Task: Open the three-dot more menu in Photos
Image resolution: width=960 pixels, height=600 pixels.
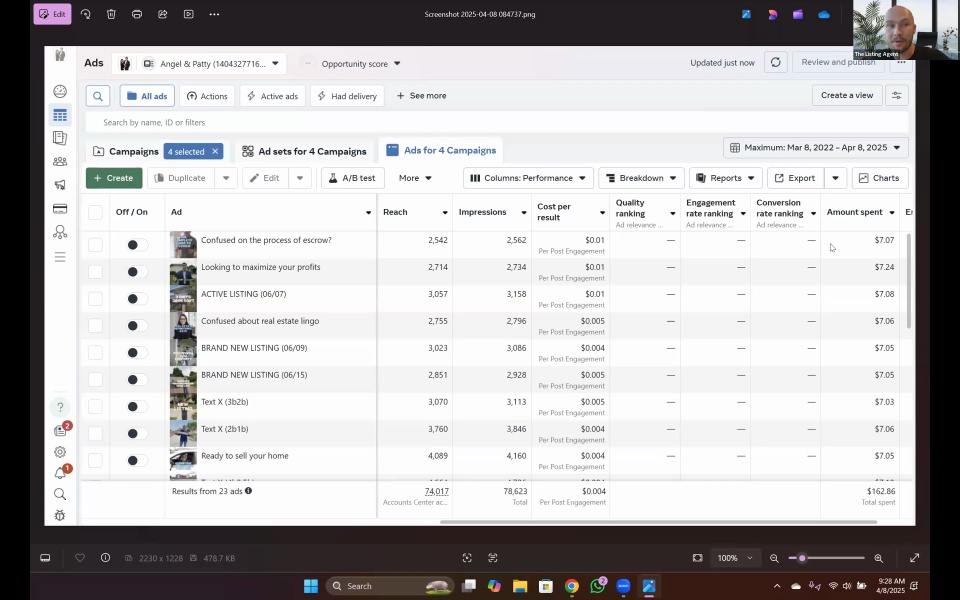Action: click(x=214, y=14)
